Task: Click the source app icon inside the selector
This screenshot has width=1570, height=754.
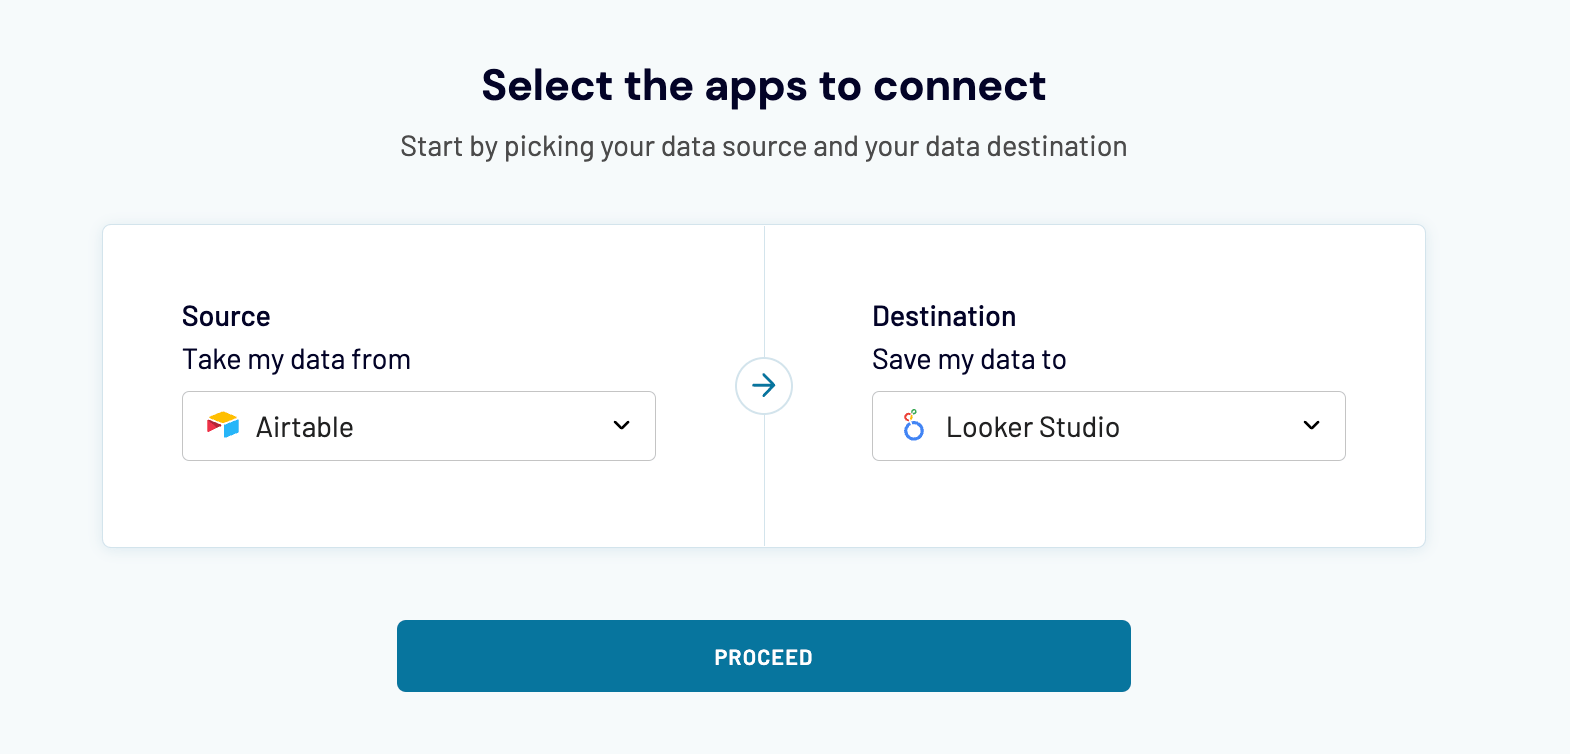Action: tap(223, 426)
